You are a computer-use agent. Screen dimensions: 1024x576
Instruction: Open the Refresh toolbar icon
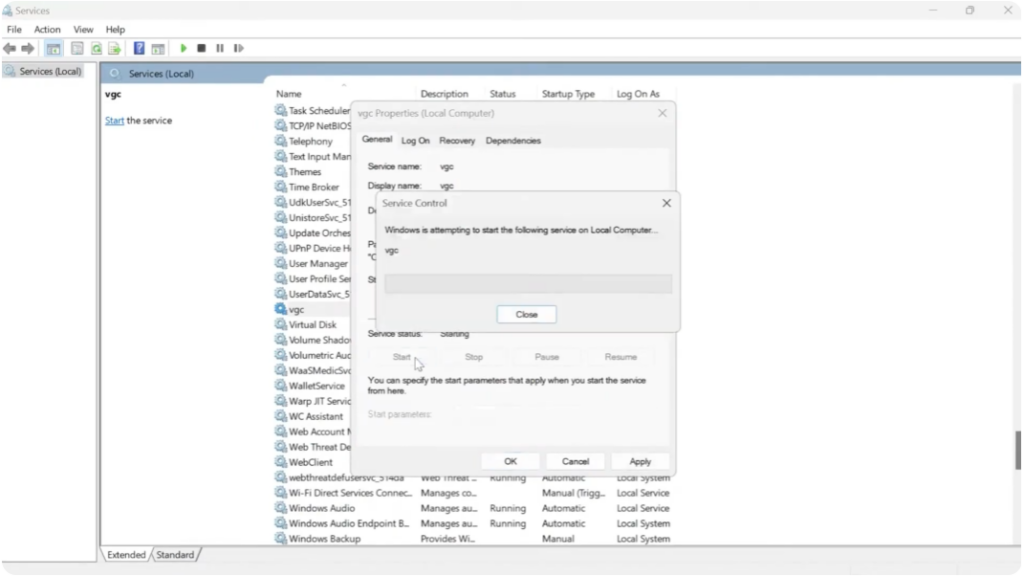(95, 48)
